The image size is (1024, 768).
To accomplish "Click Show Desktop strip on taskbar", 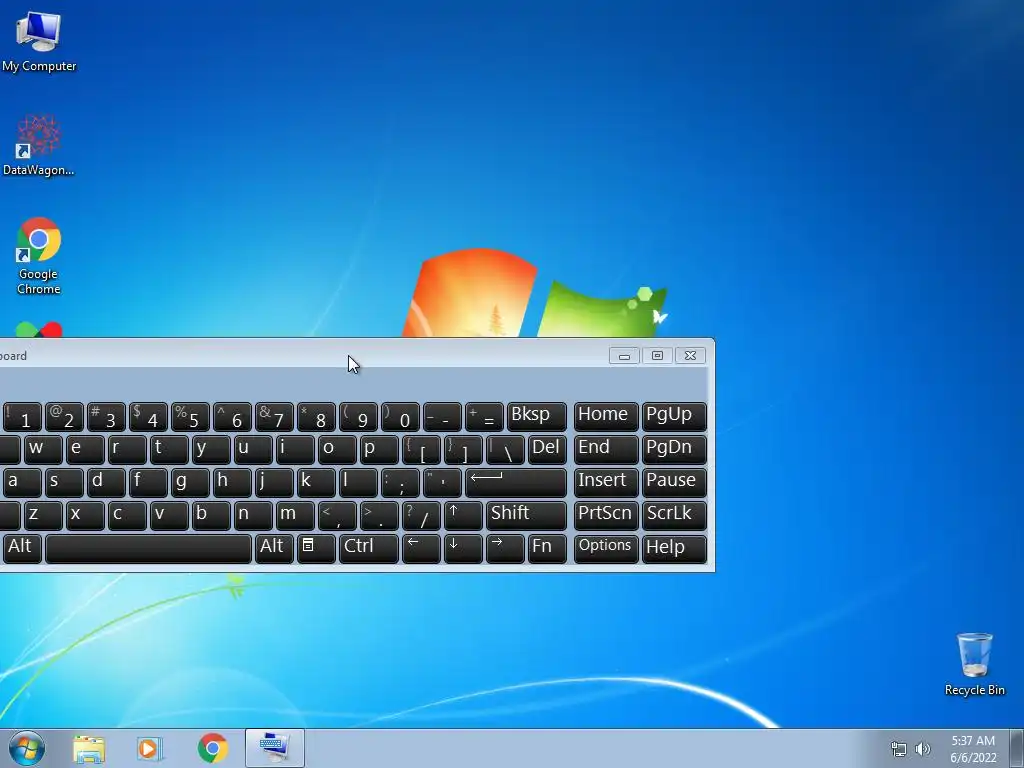I will [x=1017, y=748].
